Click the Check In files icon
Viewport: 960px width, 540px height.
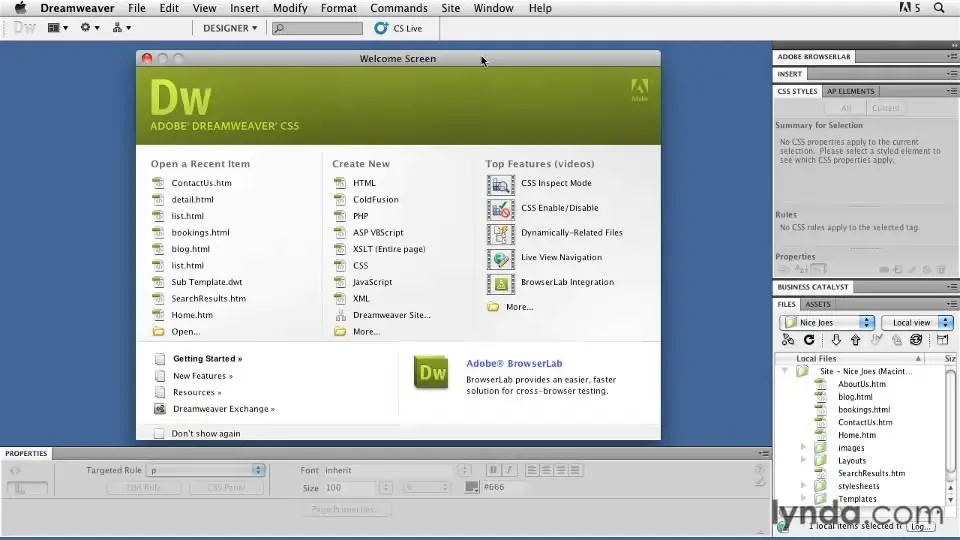[897, 340]
